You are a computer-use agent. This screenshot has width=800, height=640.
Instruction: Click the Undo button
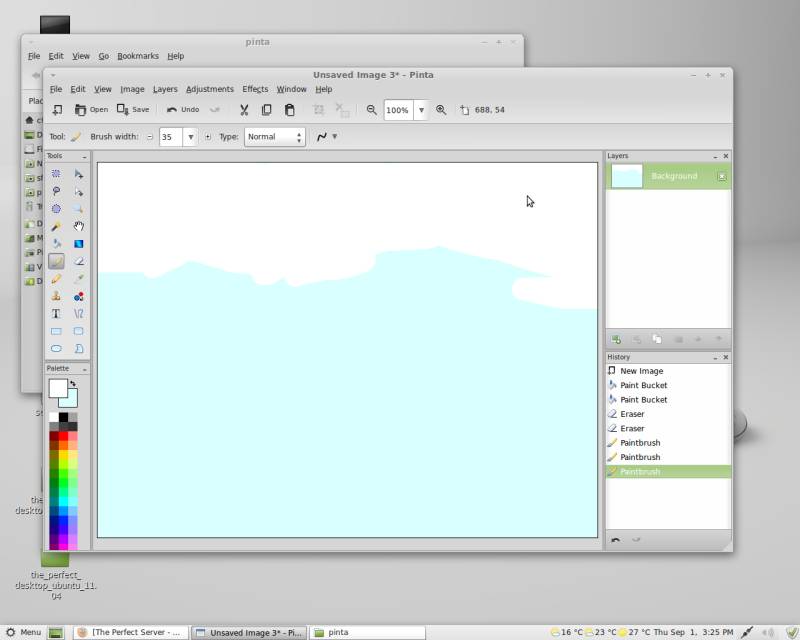[x=182, y=110]
